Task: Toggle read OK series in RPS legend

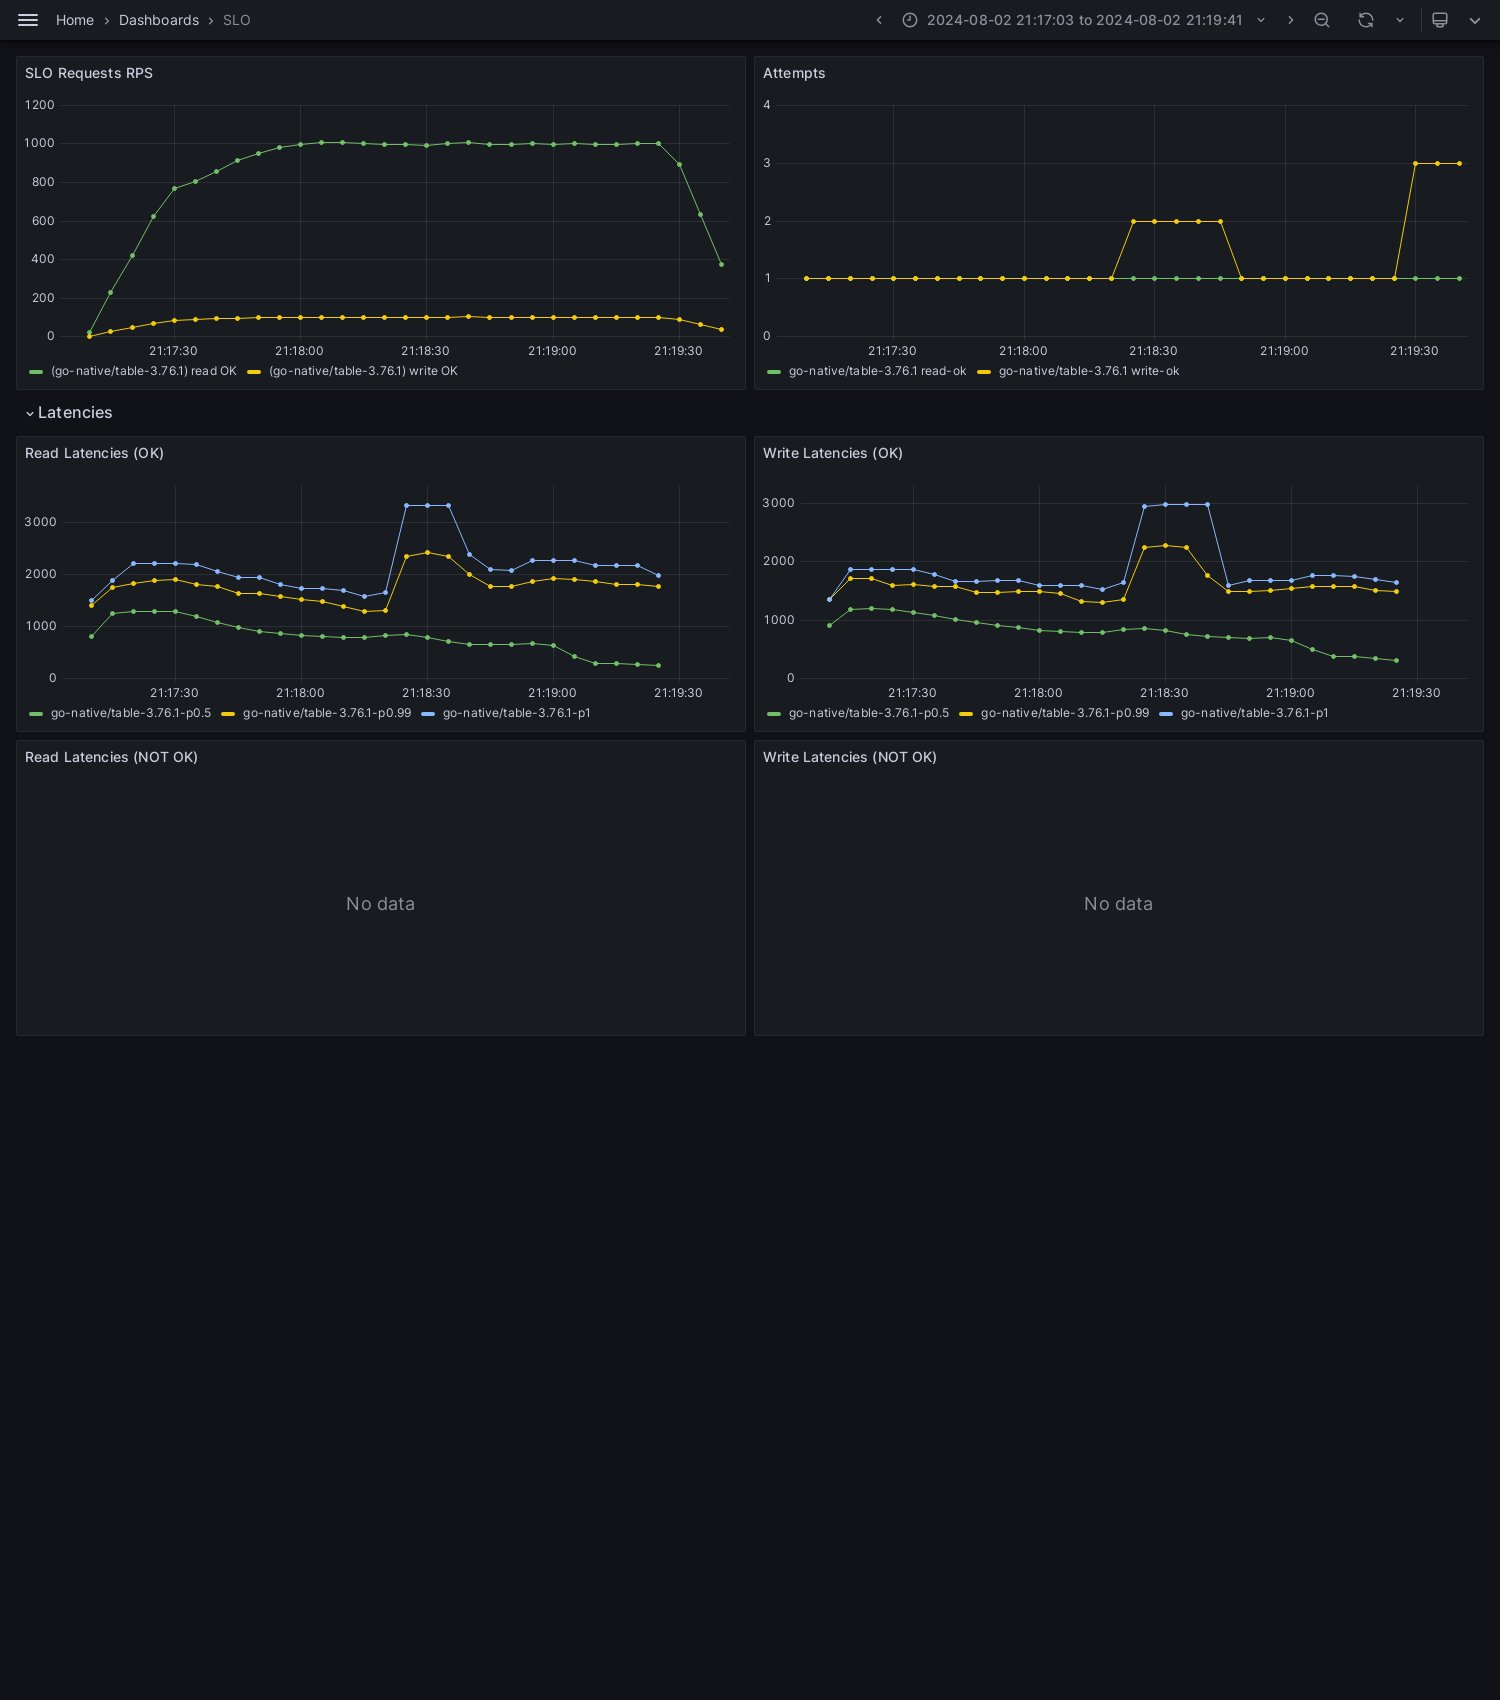Action: point(144,371)
